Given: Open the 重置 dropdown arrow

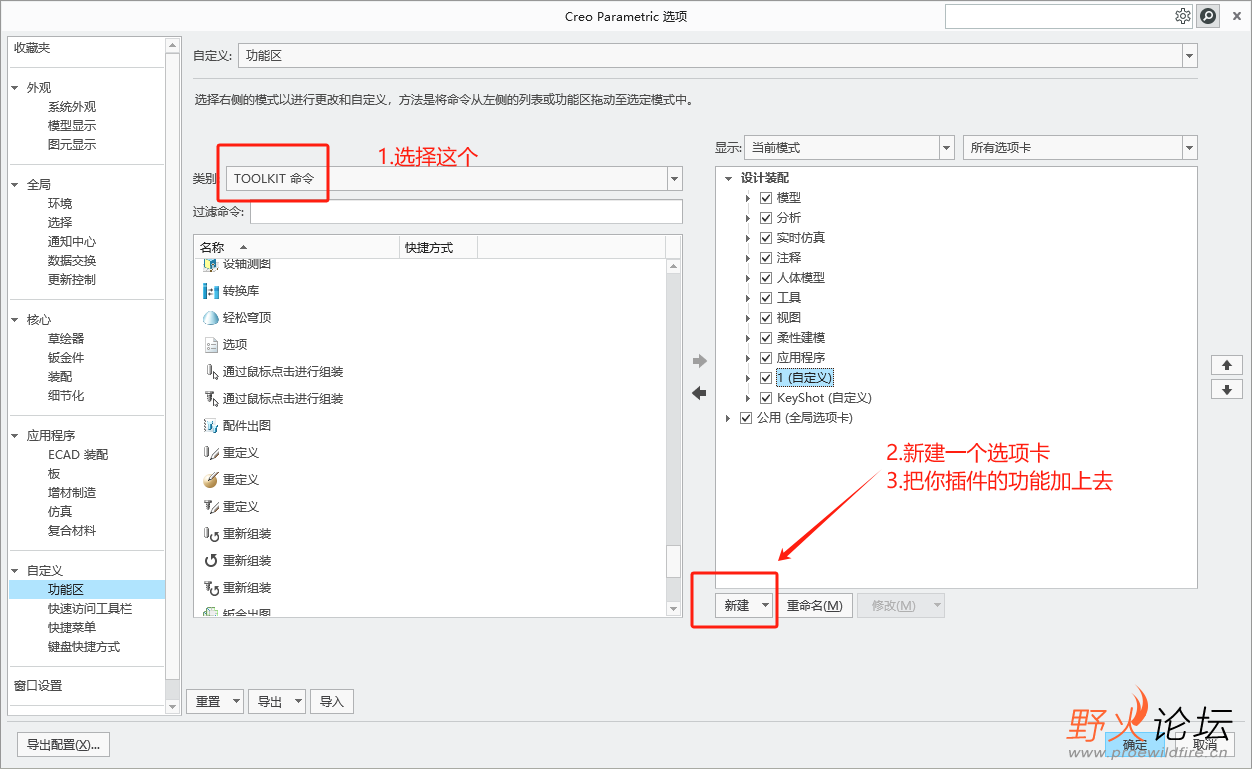Looking at the screenshot, I should 237,702.
